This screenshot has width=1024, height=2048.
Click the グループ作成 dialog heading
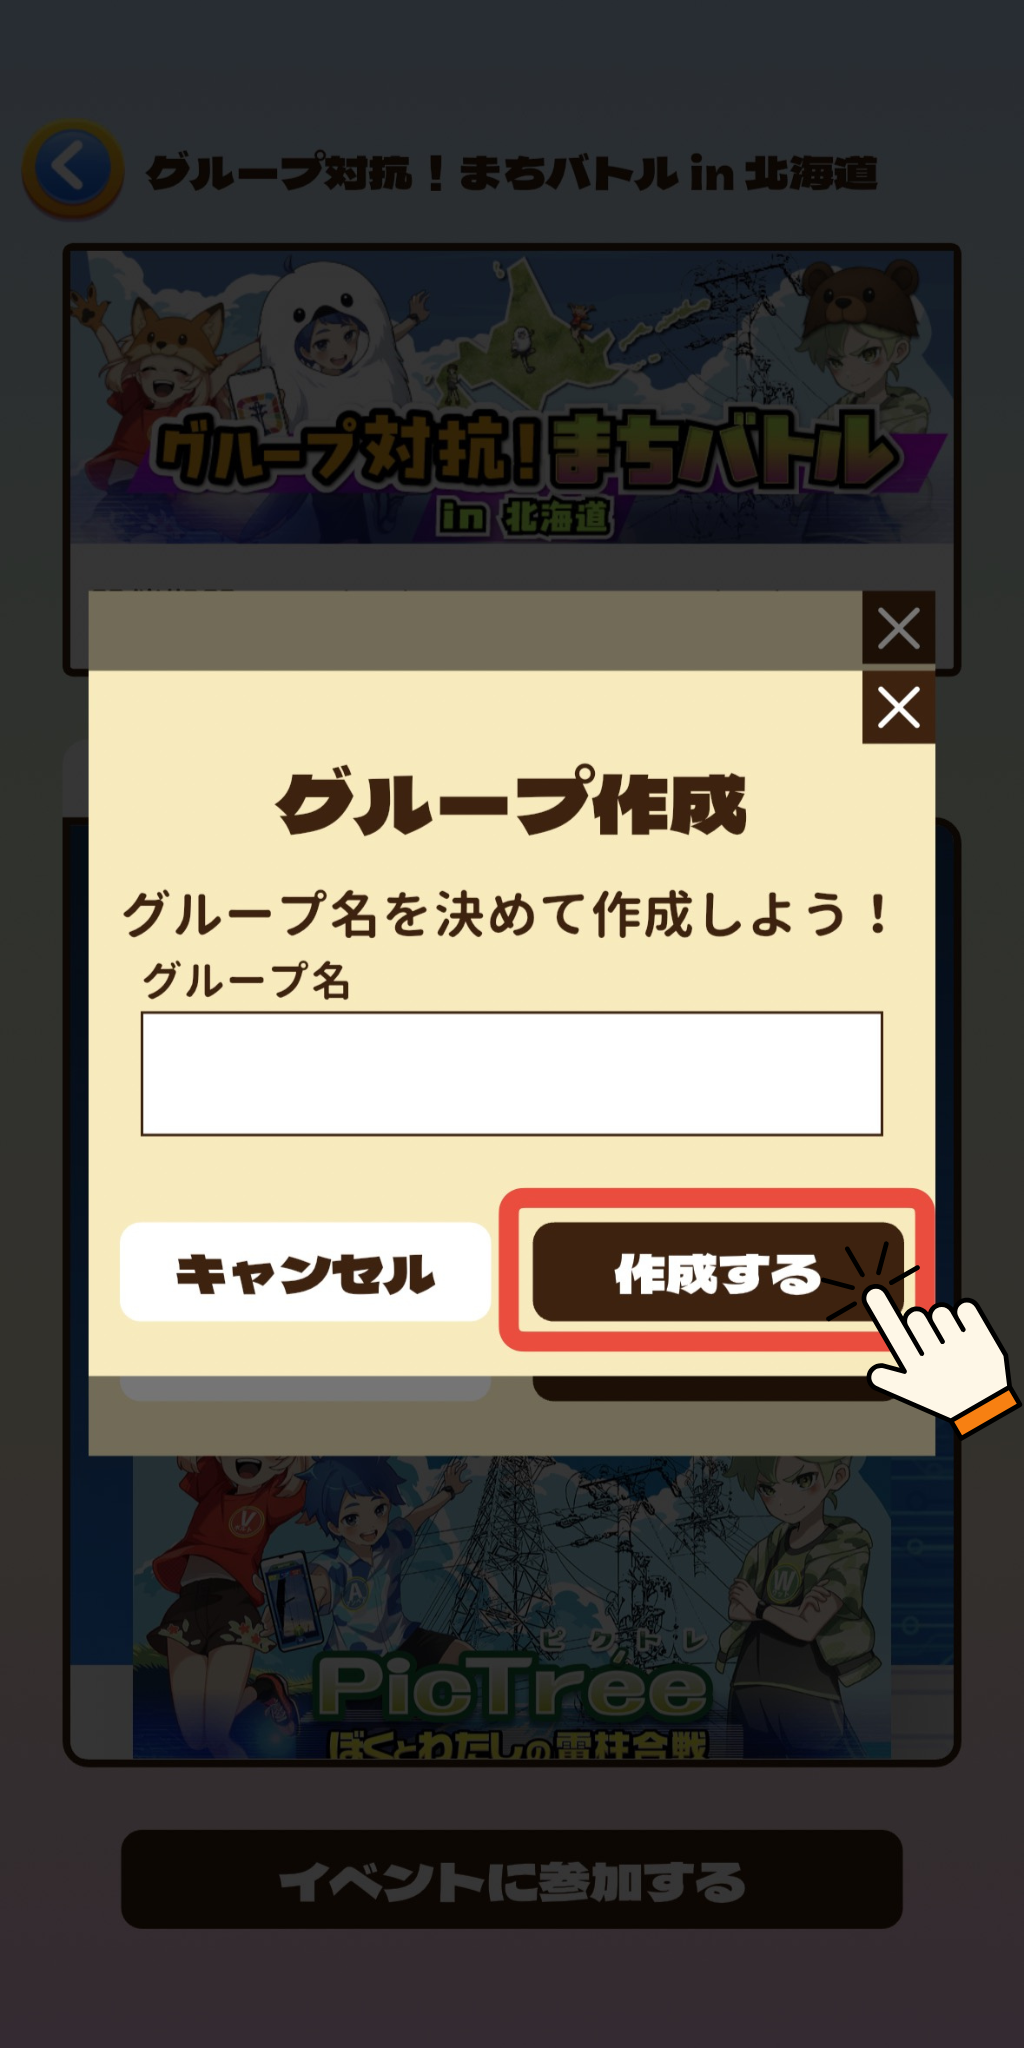click(511, 803)
